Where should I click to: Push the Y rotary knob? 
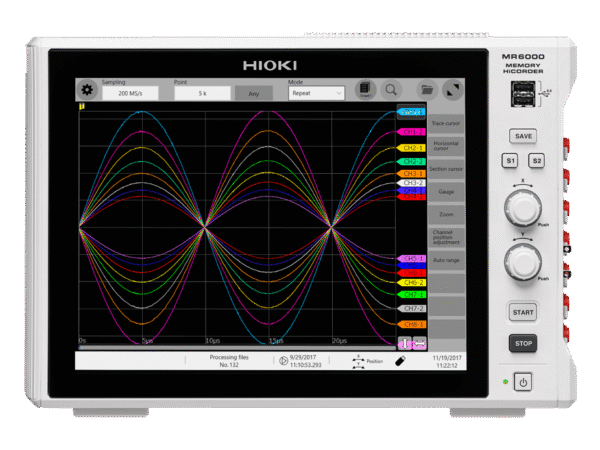[523, 262]
